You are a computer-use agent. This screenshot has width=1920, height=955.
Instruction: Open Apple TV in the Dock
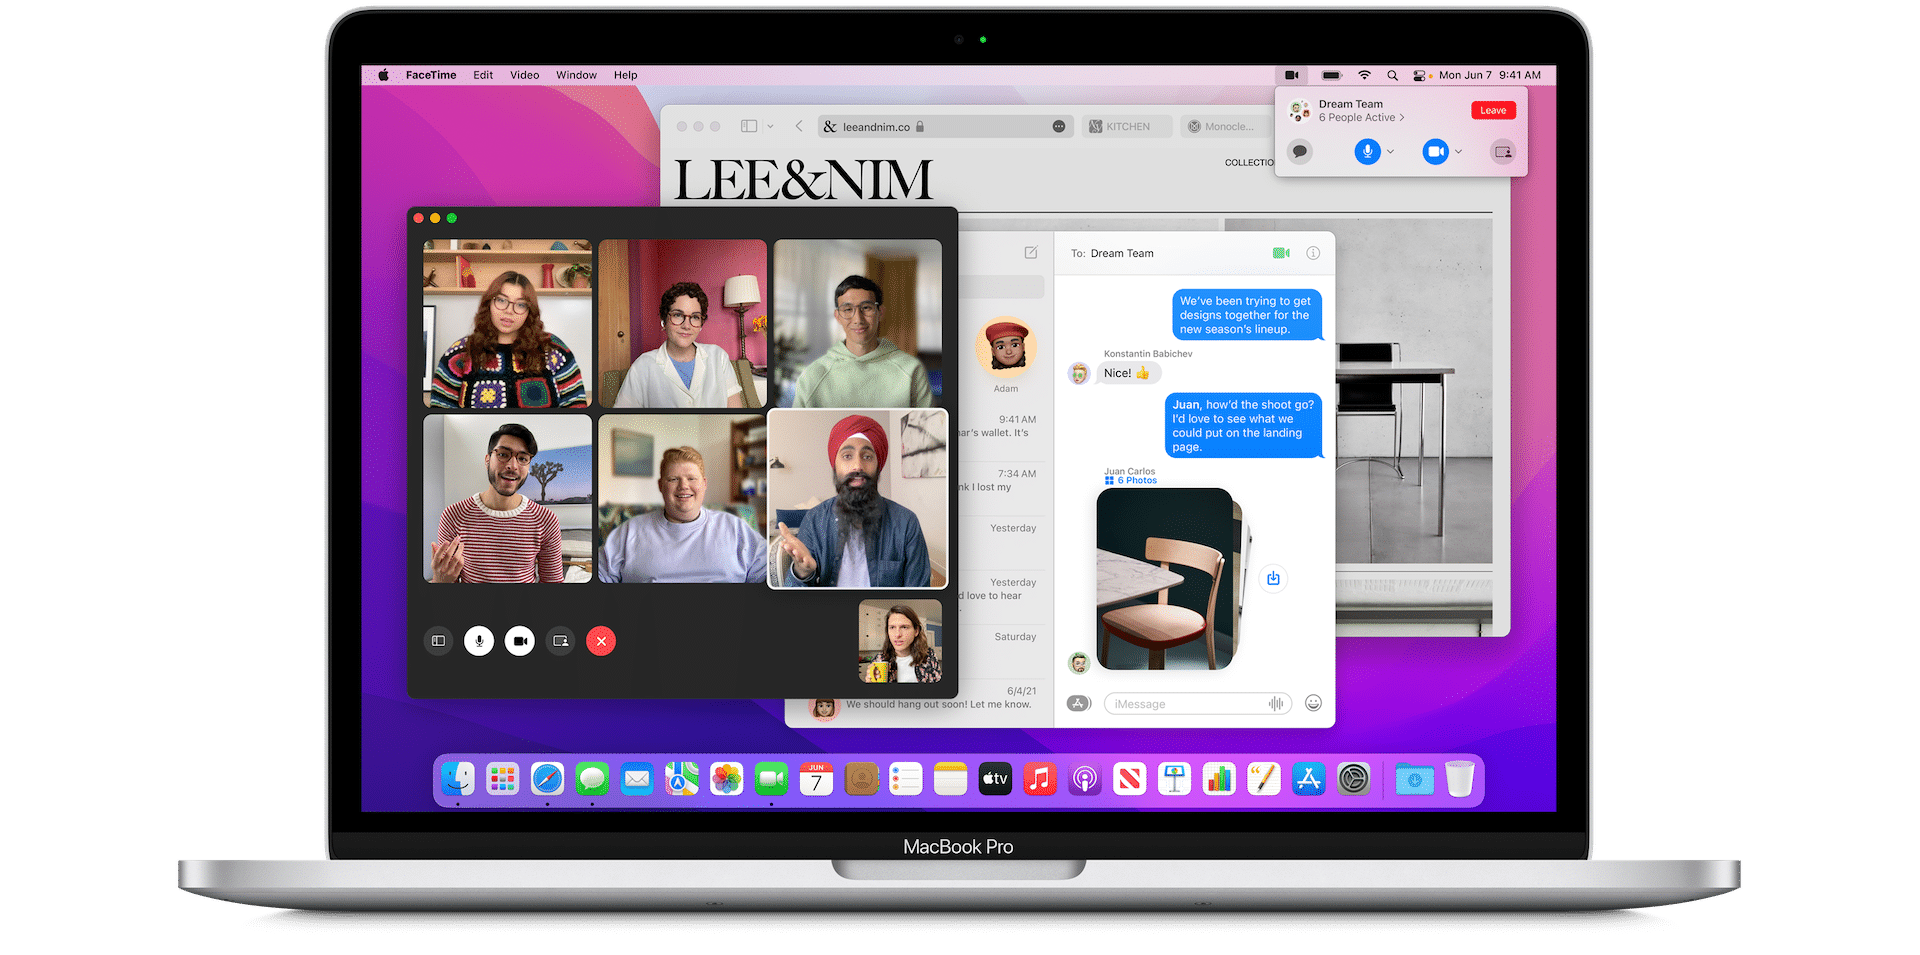pyautogui.click(x=995, y=779)
